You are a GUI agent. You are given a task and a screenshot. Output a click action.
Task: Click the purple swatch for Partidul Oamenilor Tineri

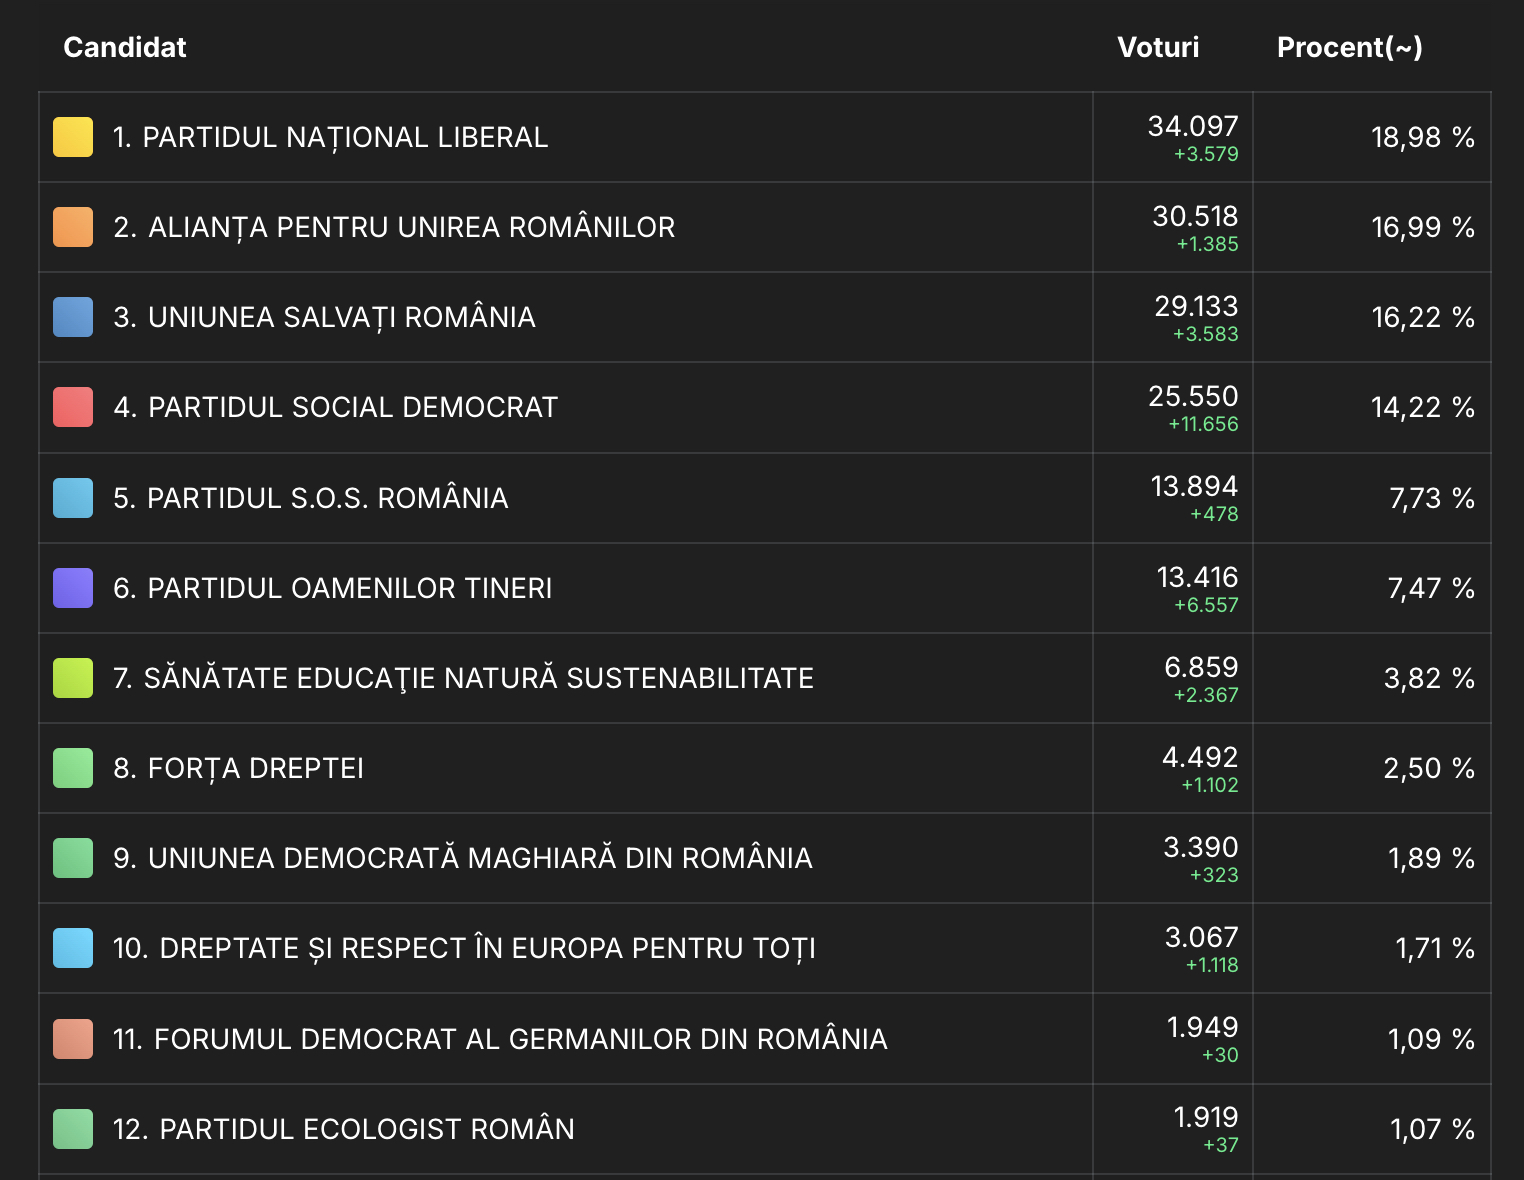(x=73, y=588)
